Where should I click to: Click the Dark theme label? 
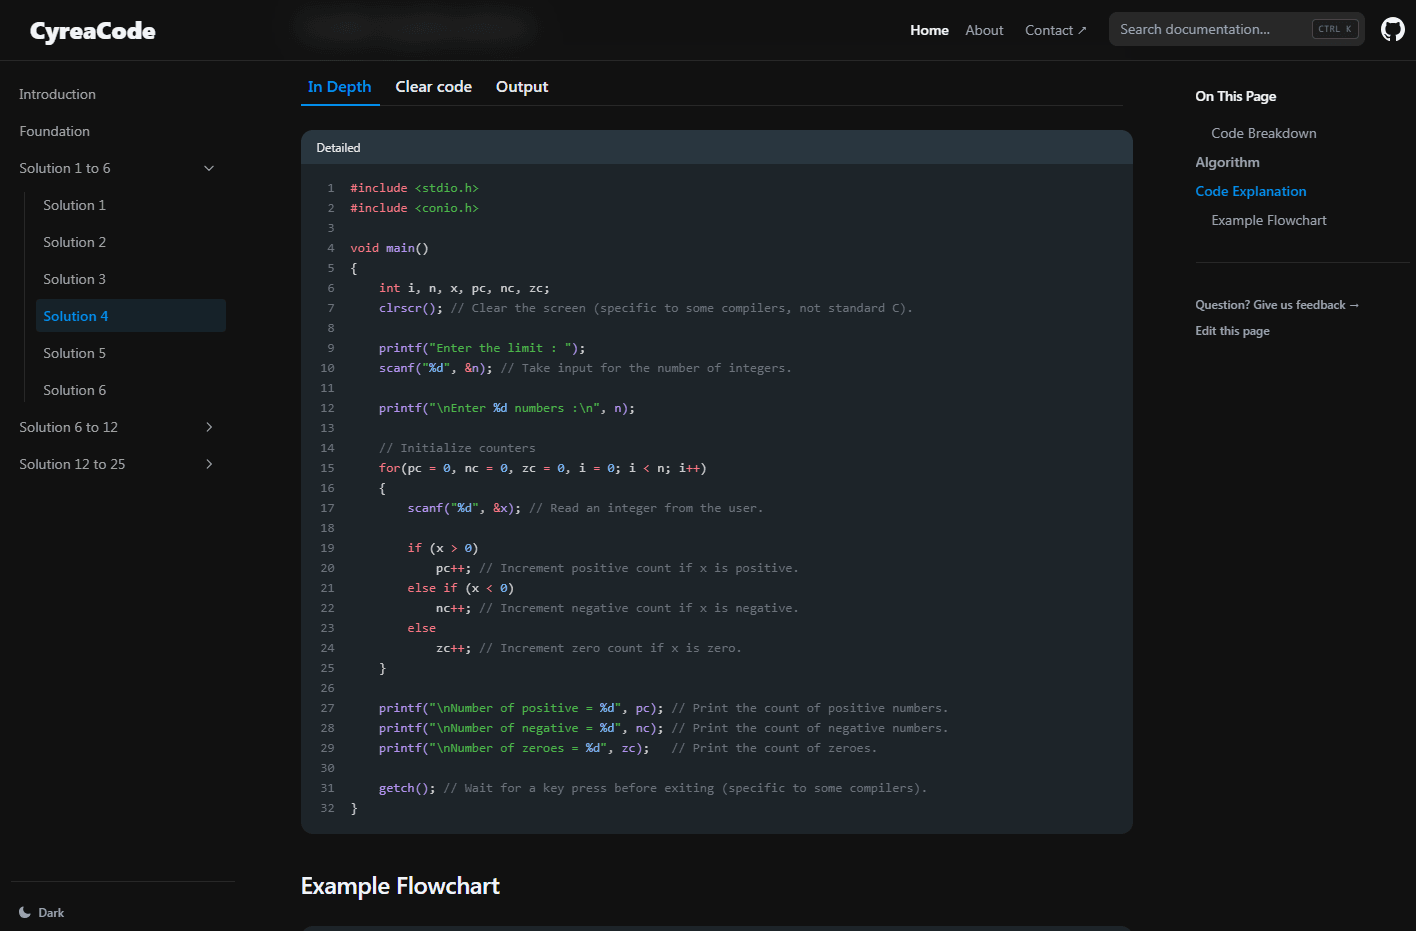(51, 913)
